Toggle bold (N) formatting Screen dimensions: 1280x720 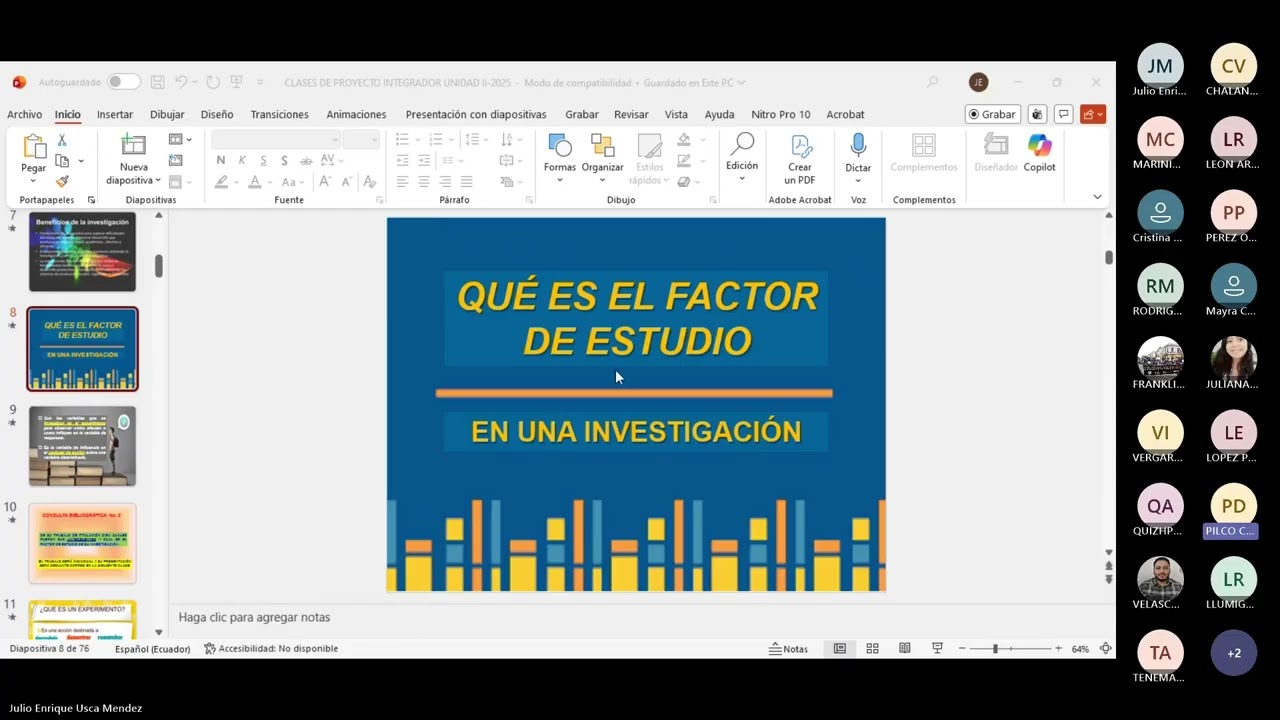[x=221, y=160]
